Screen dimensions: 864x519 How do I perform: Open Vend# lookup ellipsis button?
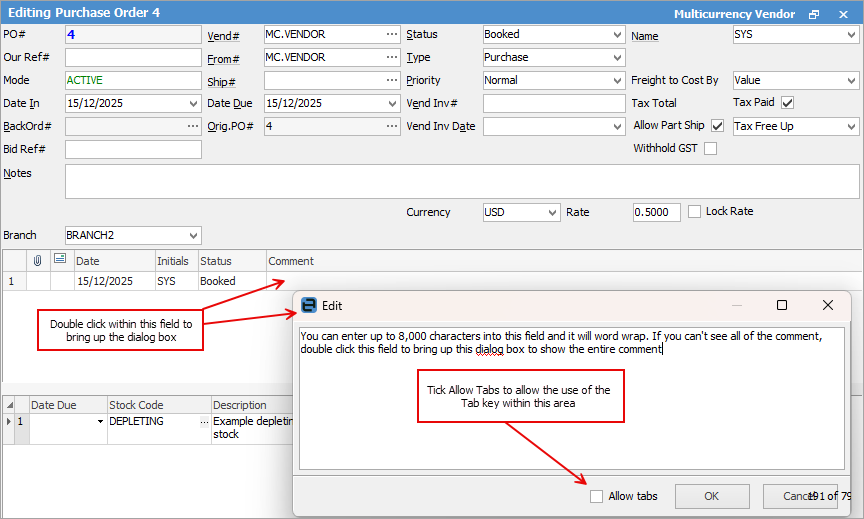pos(392,34)
